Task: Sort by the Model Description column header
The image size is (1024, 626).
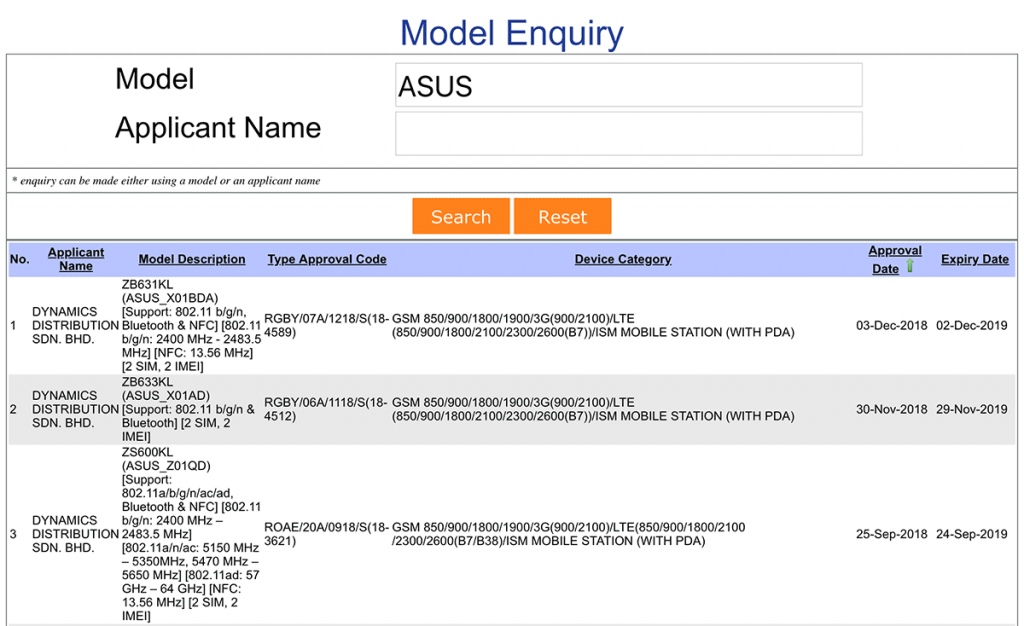Action: [x=192, y=259]
